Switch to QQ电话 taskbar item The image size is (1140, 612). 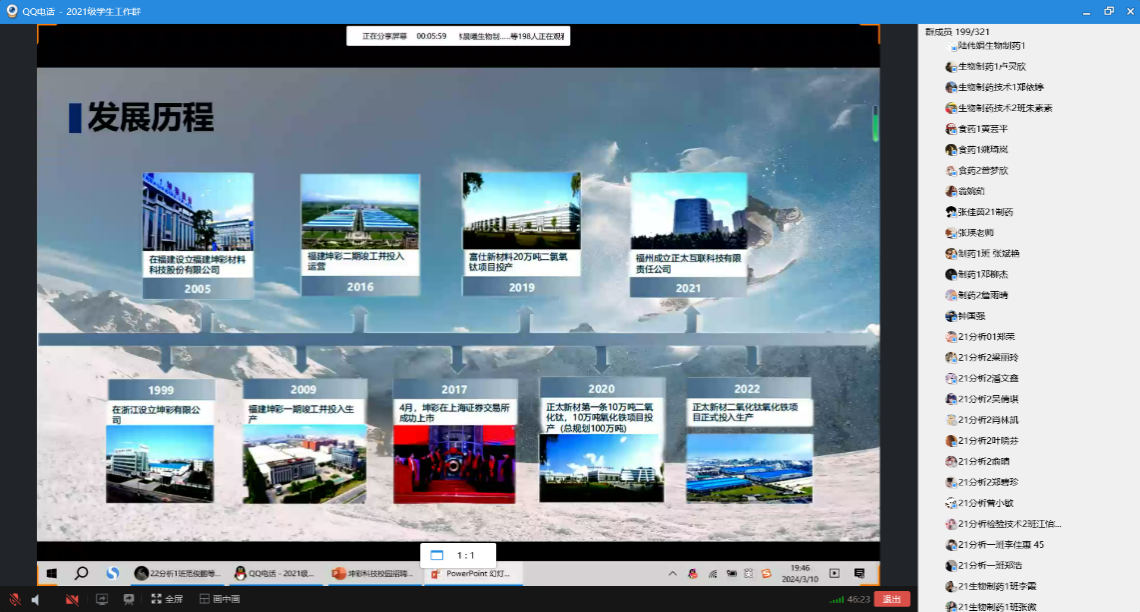click(x=274, y=573)
